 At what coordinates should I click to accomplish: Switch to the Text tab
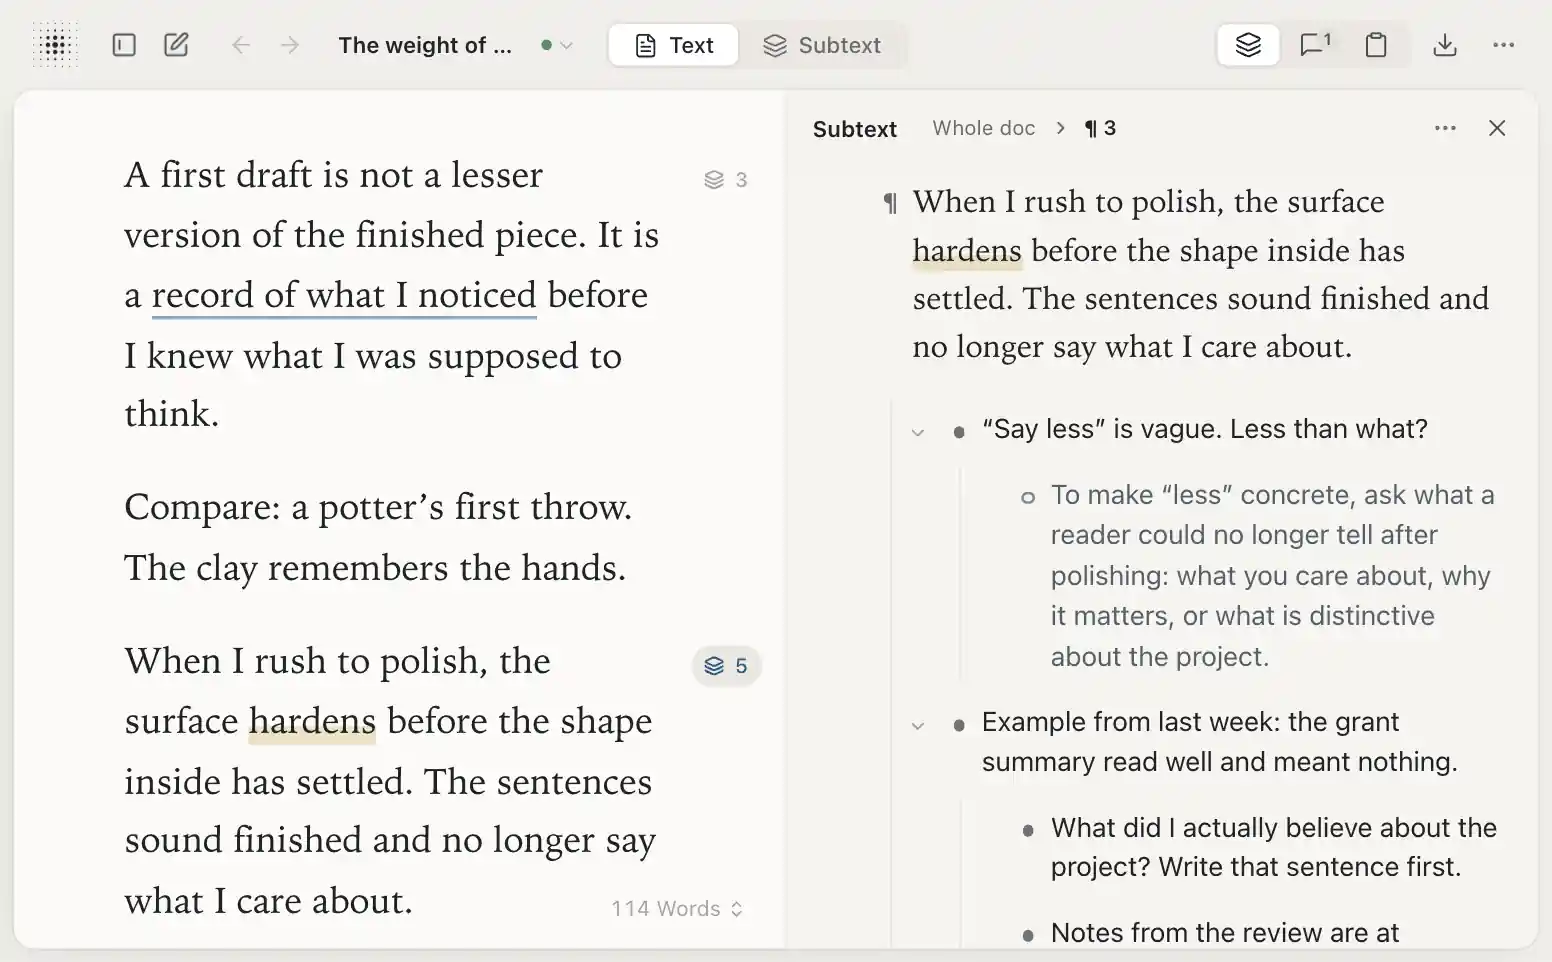[x=674, y=45]
